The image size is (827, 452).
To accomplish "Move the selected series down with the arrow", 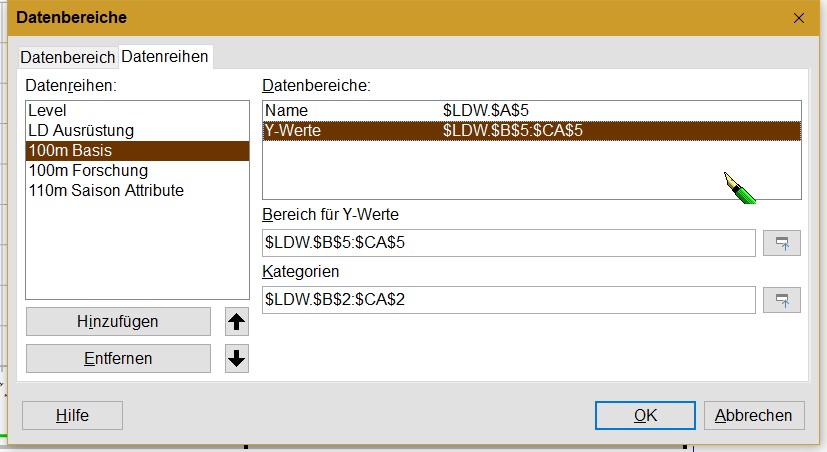I will [237, 359].
